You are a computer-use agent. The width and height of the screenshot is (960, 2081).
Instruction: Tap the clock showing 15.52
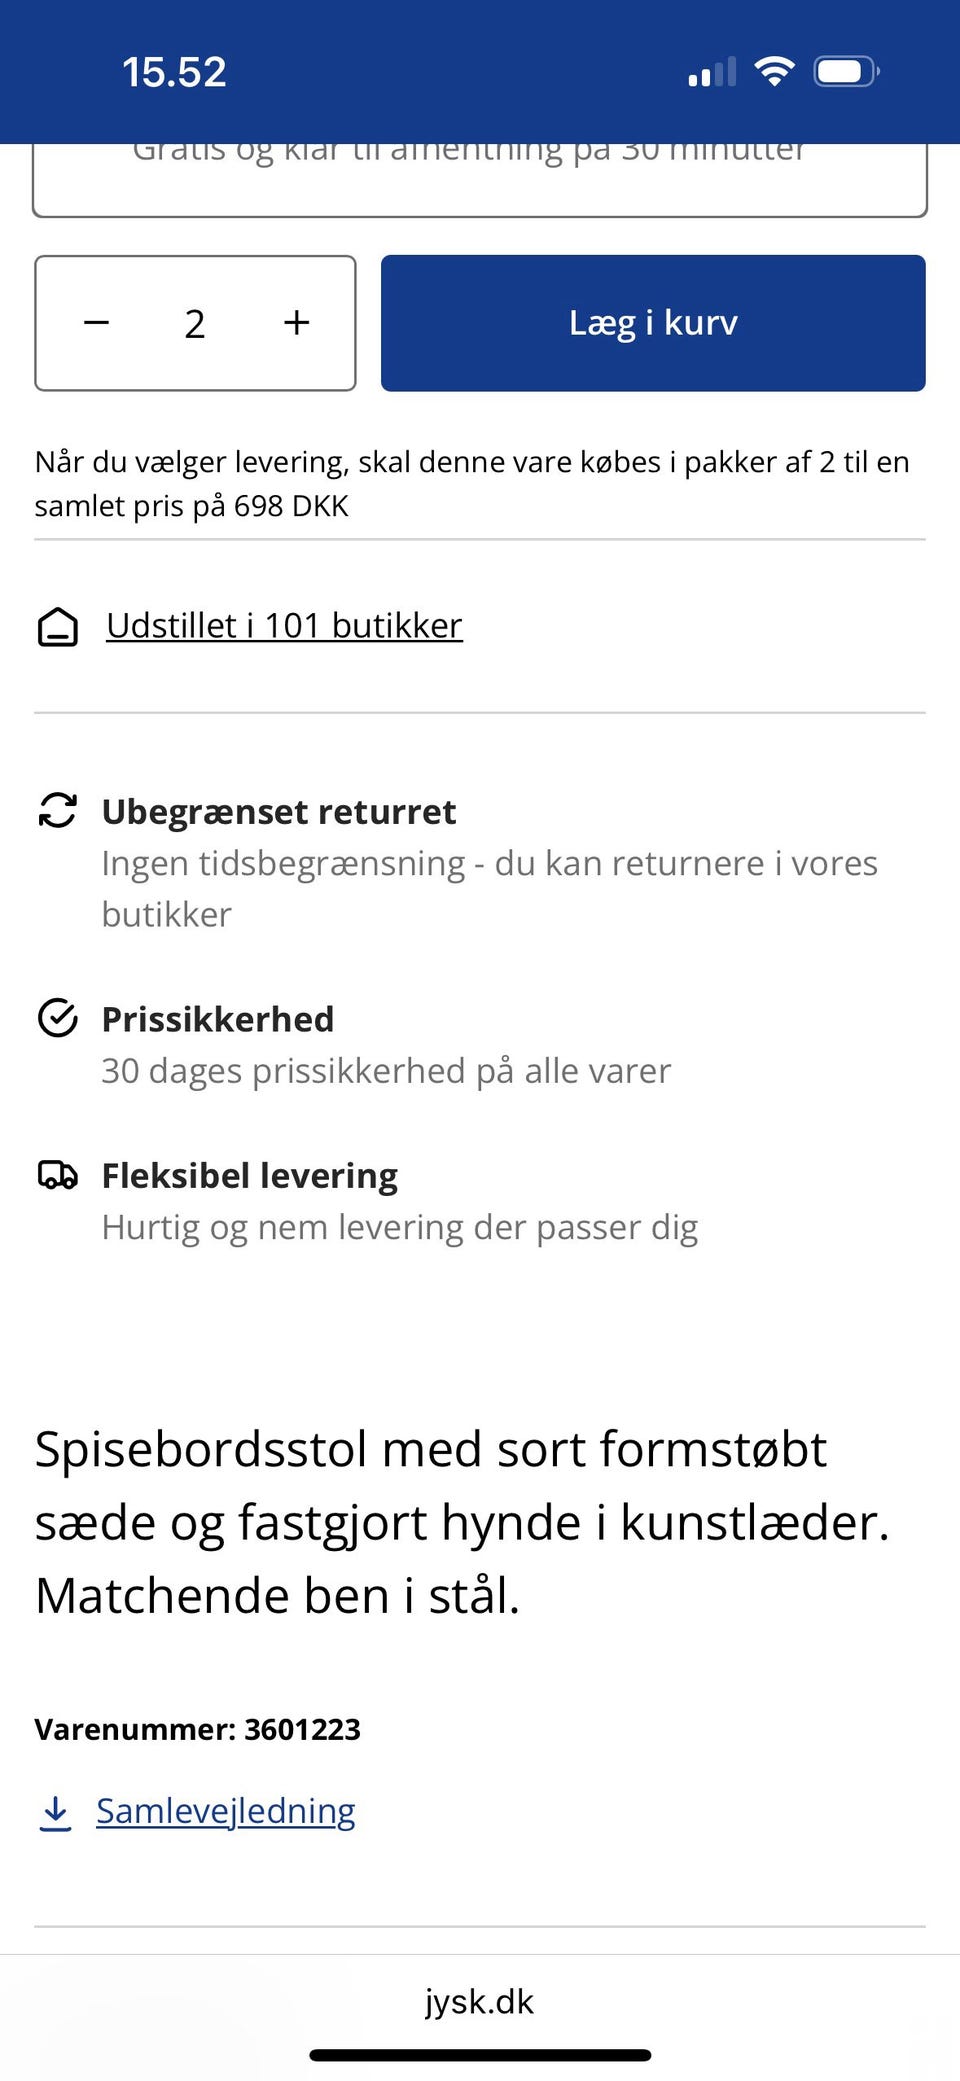(173, 70)
